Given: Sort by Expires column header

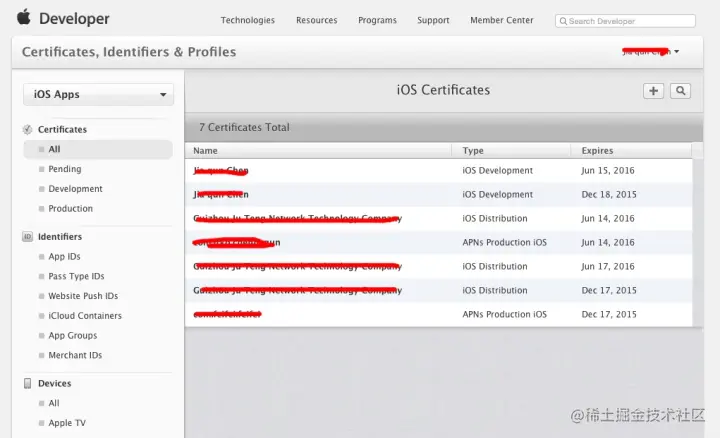Looking at the screenshot, I should [631, 151].
